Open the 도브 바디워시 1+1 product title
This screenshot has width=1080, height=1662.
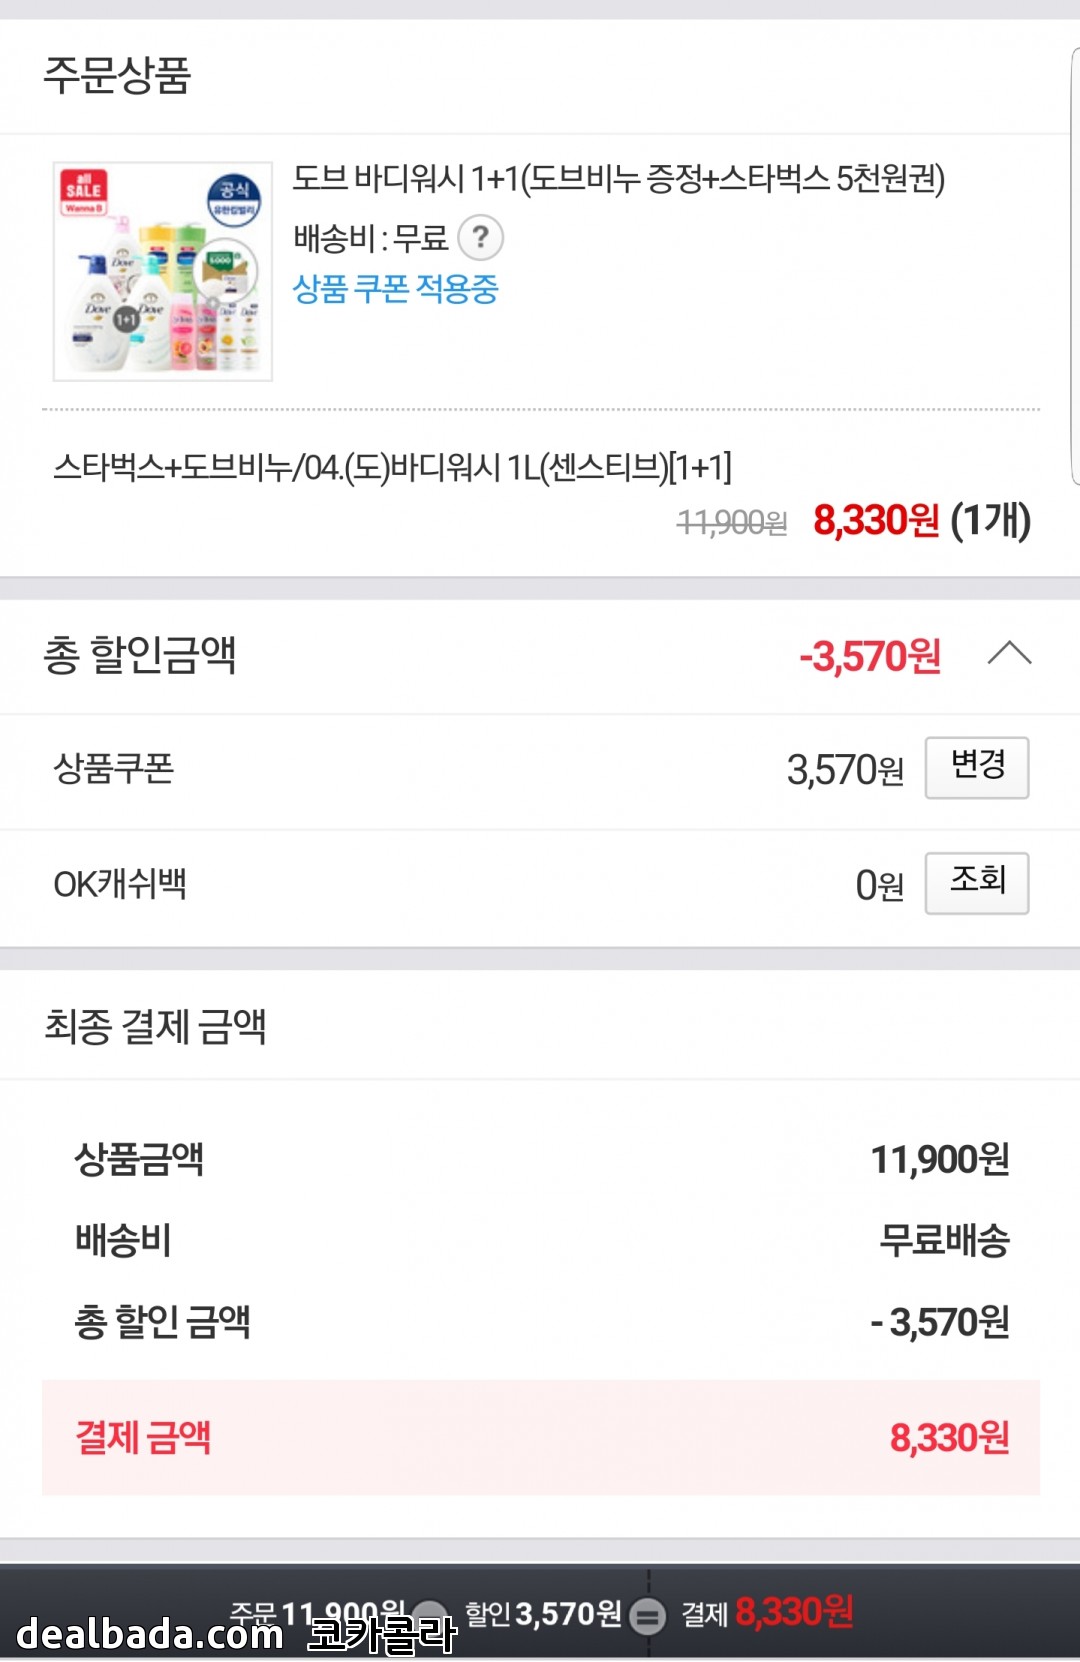pos(618,179)
